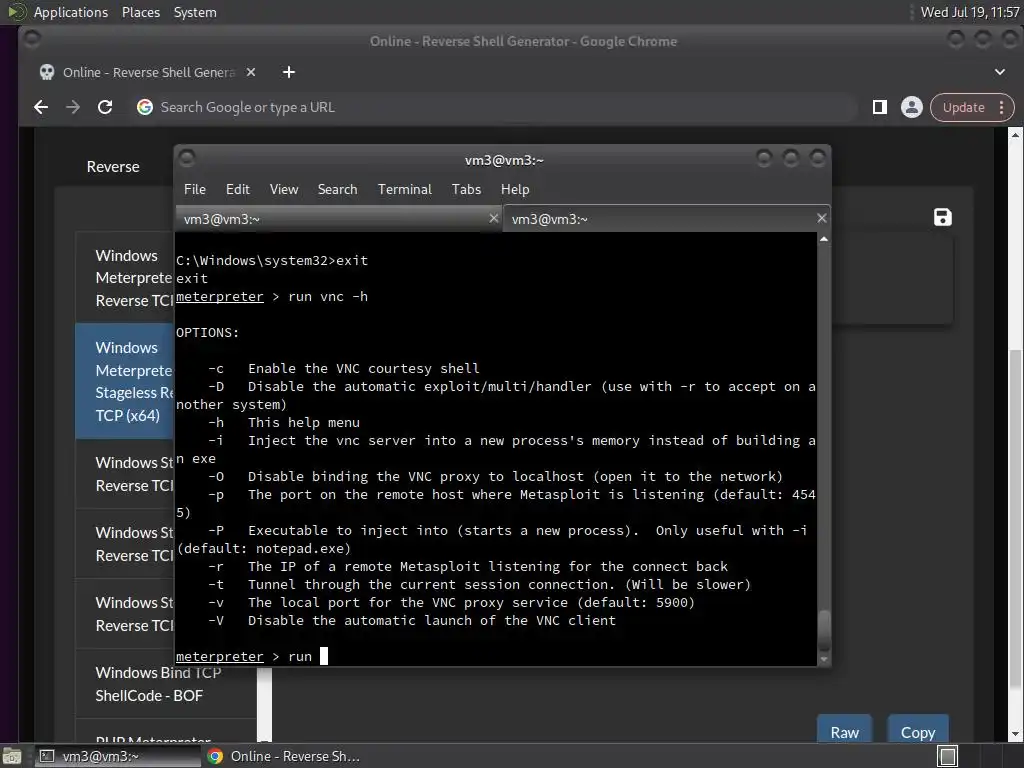
Task: Open the terminal Tabs menu
Action: point(466,189)
